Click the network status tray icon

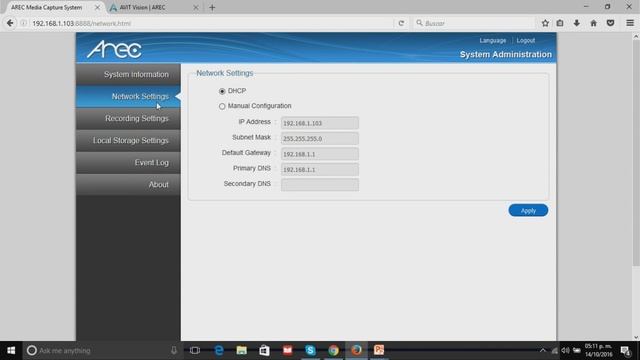pyautogui.click(x=554, y=351)
